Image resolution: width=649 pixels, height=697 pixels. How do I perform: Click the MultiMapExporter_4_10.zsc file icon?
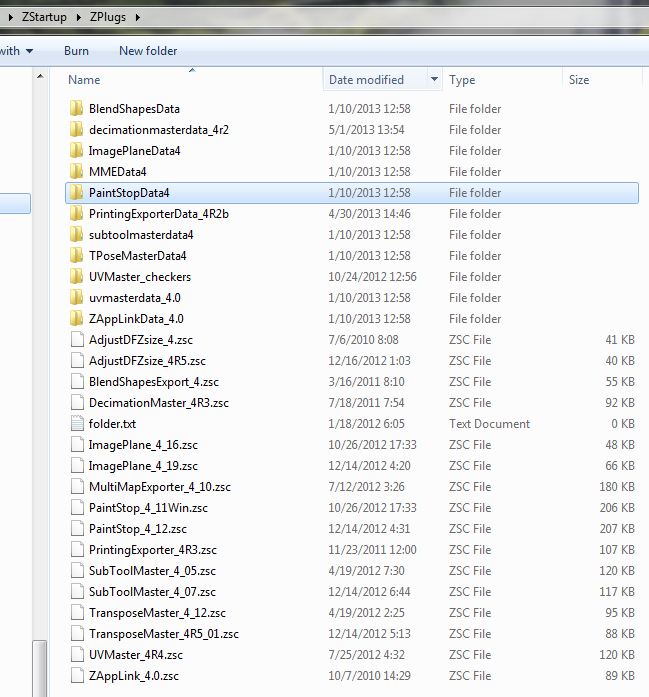pos(77,486)
